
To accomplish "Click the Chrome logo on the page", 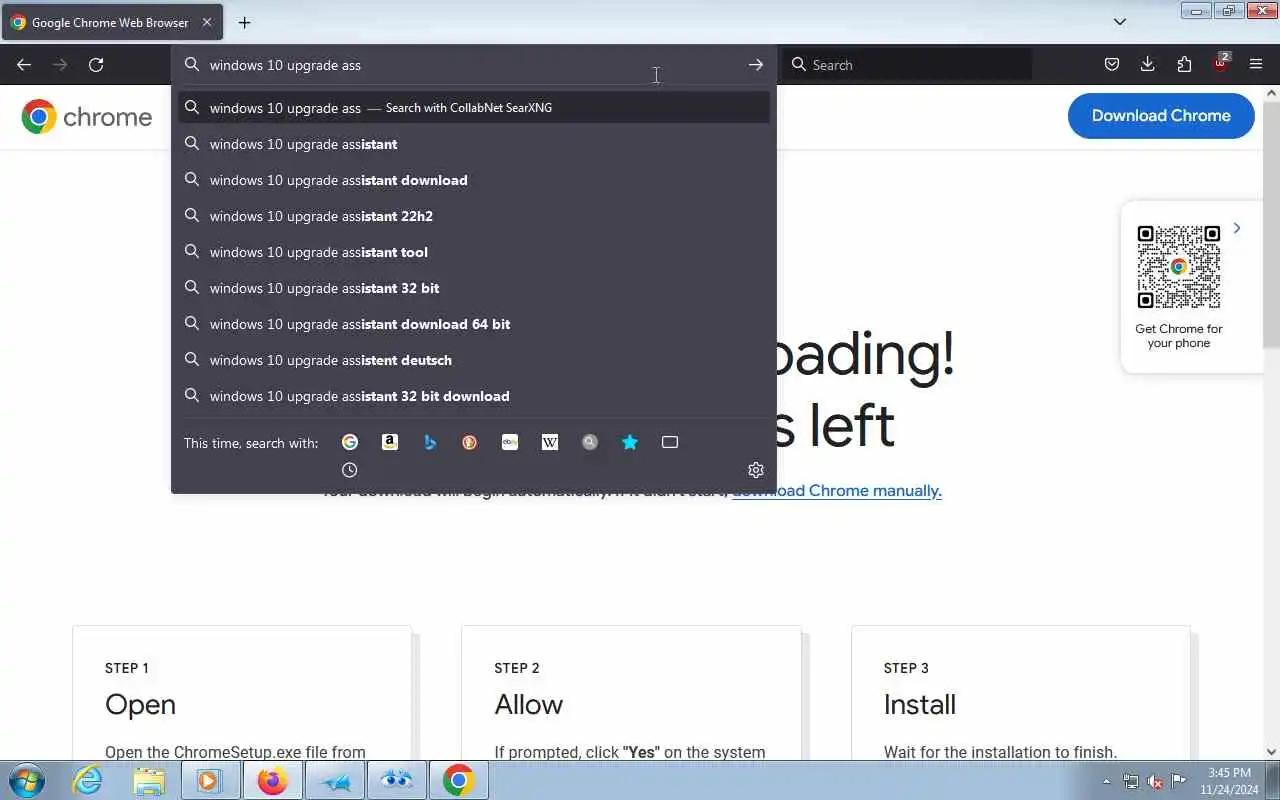I will click(x=87, y=117).
